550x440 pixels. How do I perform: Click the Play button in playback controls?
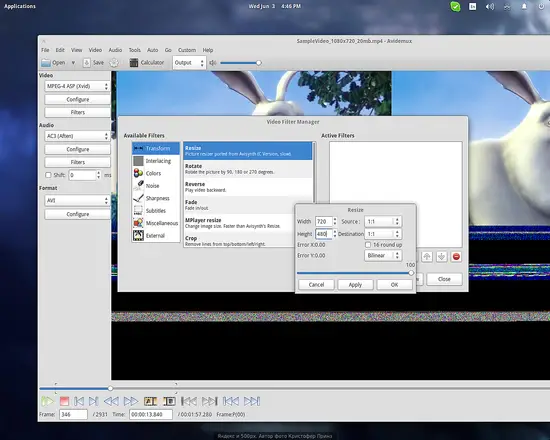(x=47, y=401)
